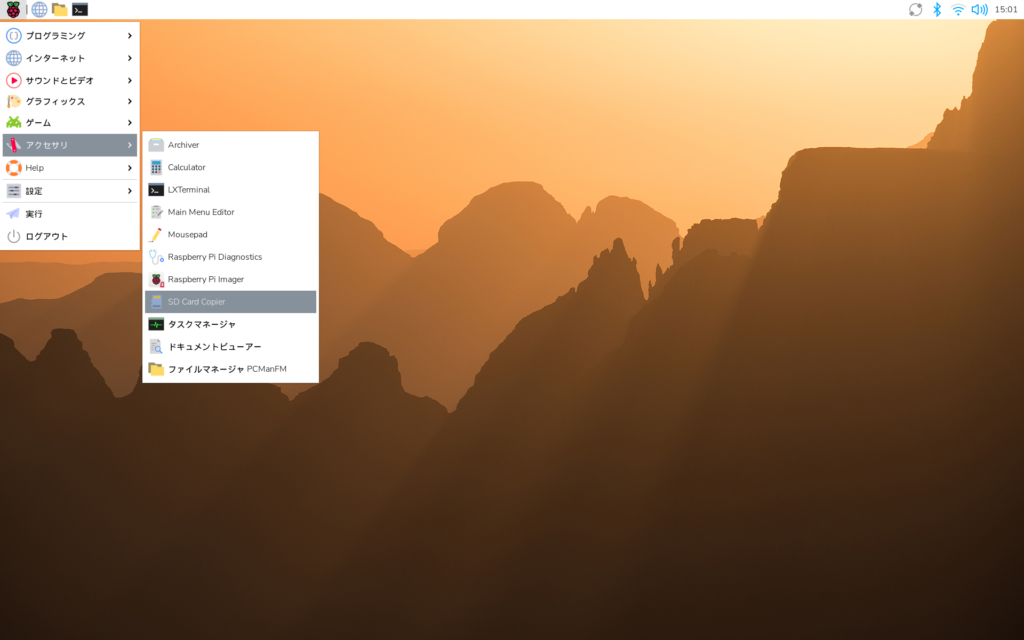
Task: Open the file manager folder icon in taskbar
Action: [x=60, y=10]
